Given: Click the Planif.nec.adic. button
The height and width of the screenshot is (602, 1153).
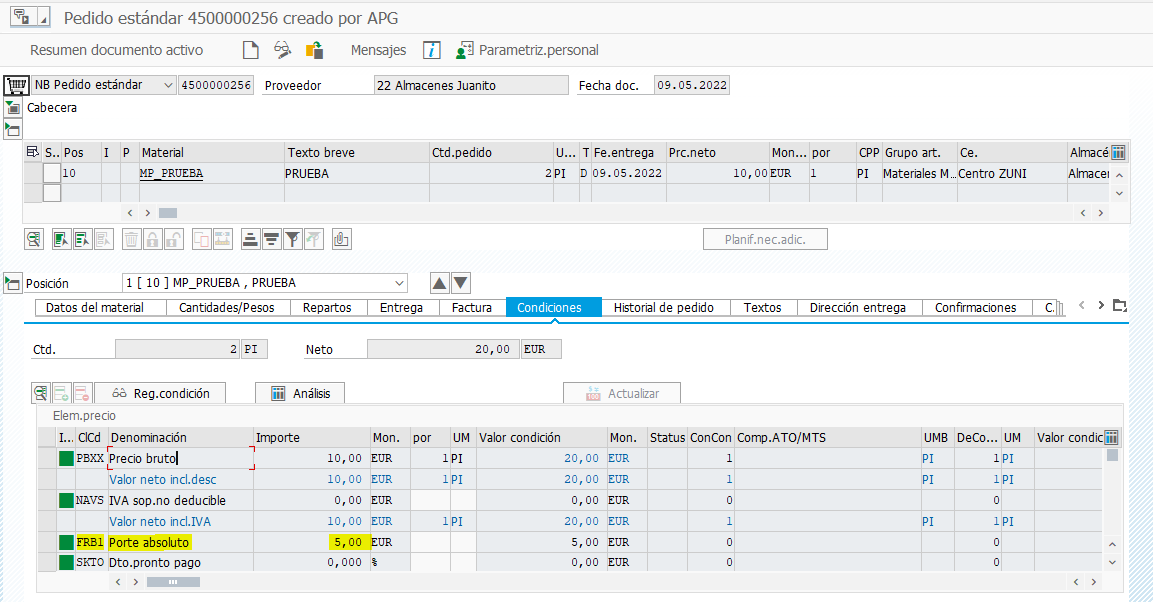Looking at the screenshot, I should (x=765, y=239).
